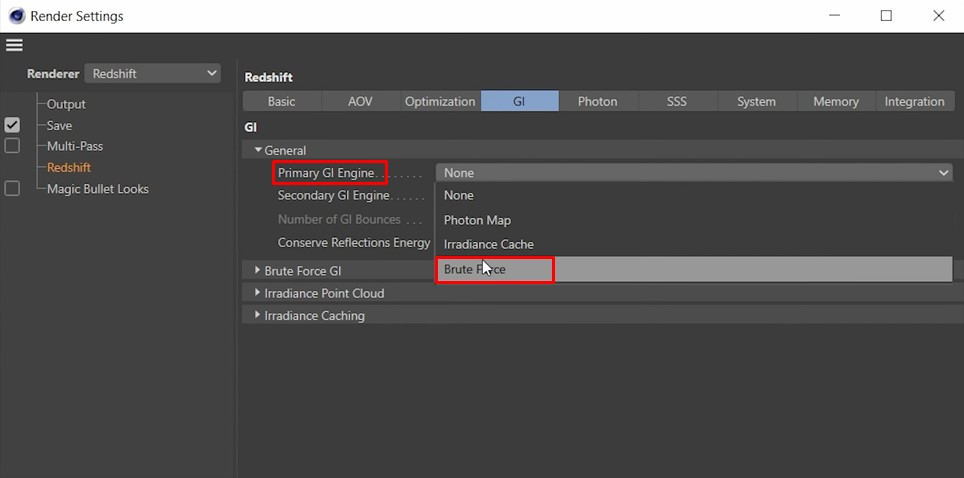This screenshot has height=478, width=964.
Task: Enable the Multi-Pass checkbox
Action: [12, 146]
